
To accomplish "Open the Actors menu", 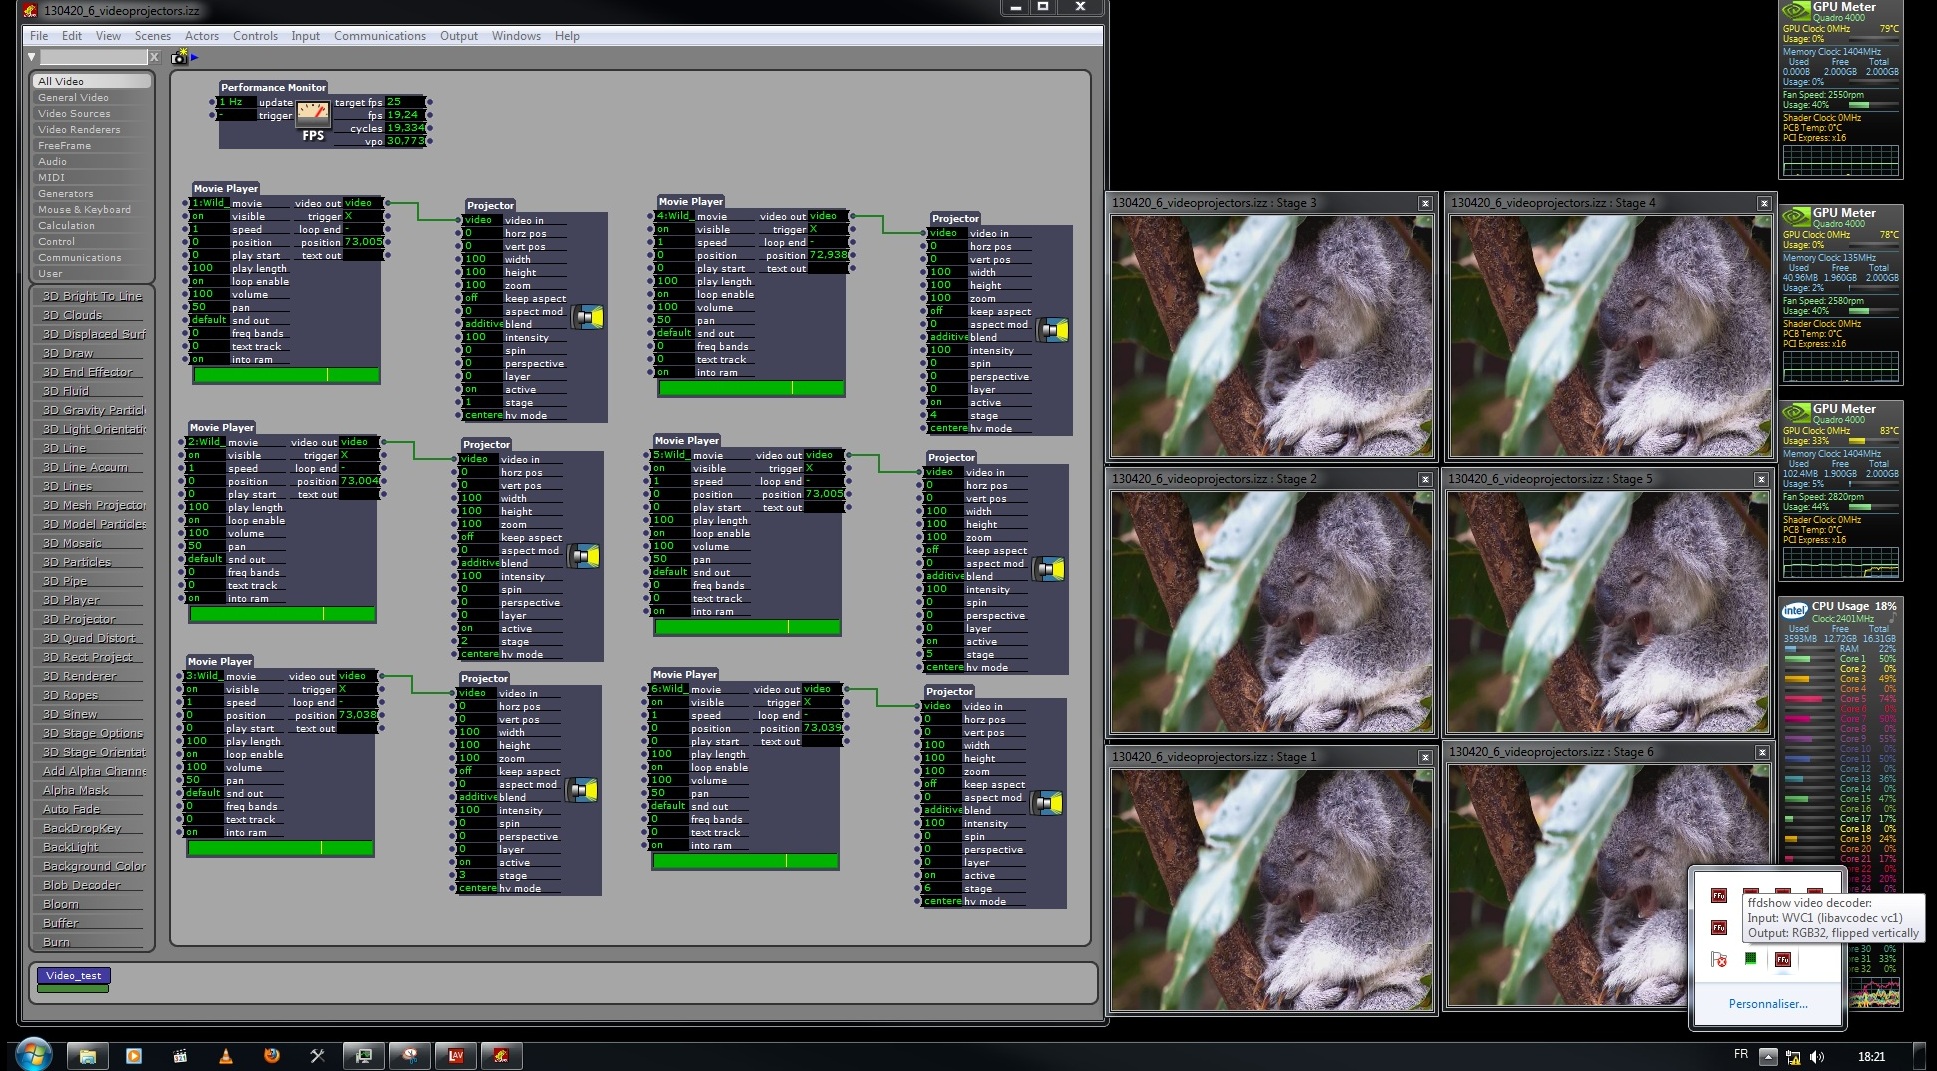I will (202, 36).
